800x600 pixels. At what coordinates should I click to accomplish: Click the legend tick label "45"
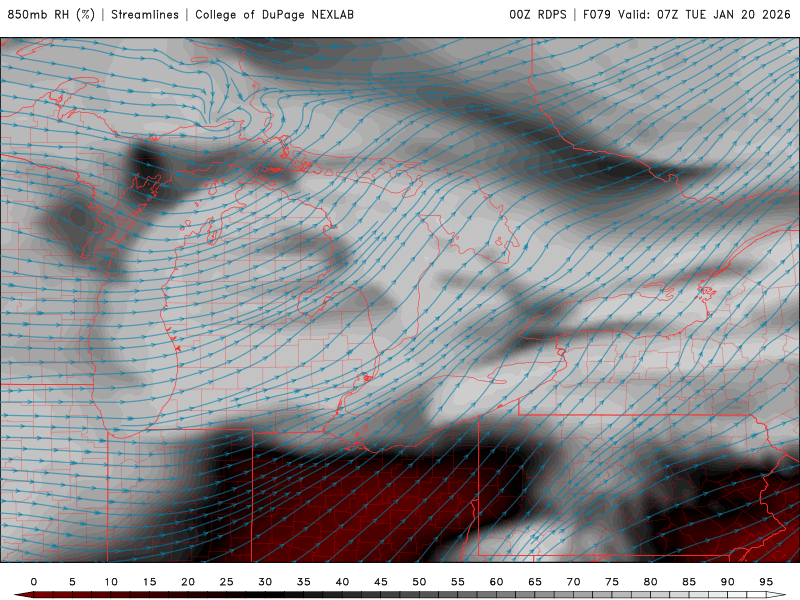point(381,582)
